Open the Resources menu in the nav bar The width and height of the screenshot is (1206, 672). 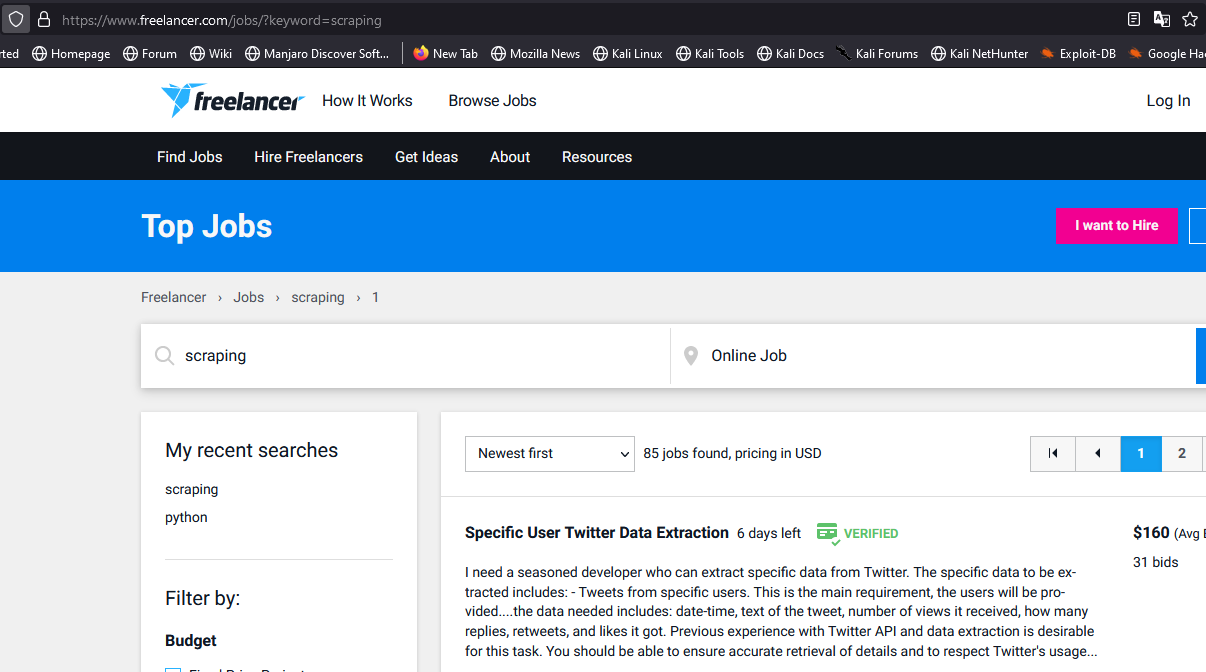coord(596,157)
